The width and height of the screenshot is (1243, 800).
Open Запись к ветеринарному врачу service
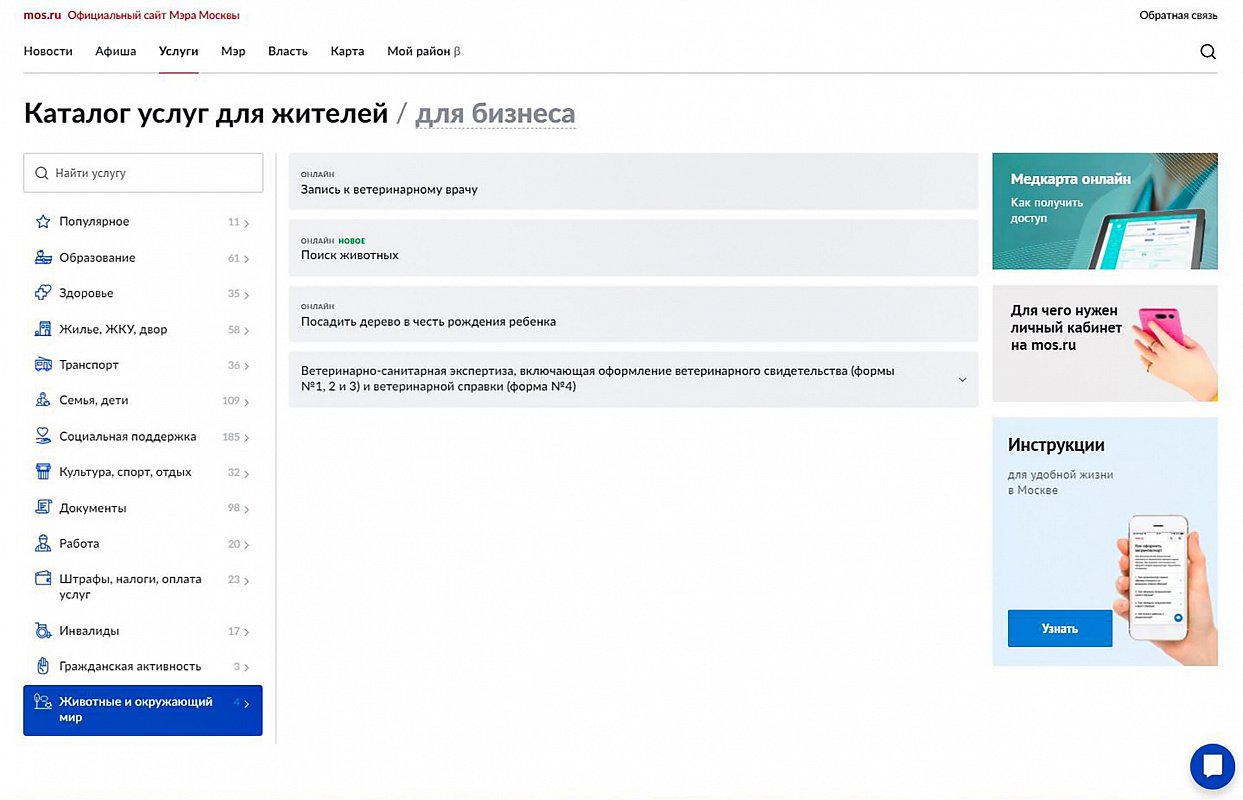pos(389,189)
